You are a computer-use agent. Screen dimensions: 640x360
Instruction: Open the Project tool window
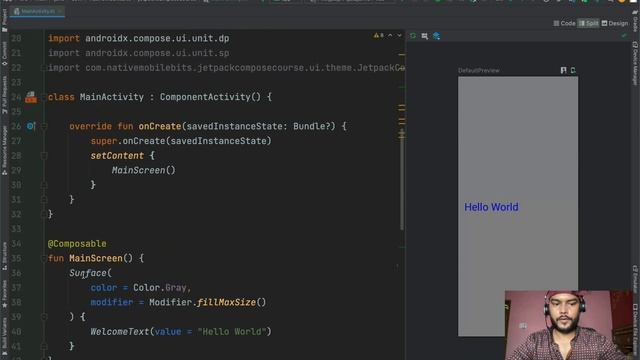tap(4, 20)
